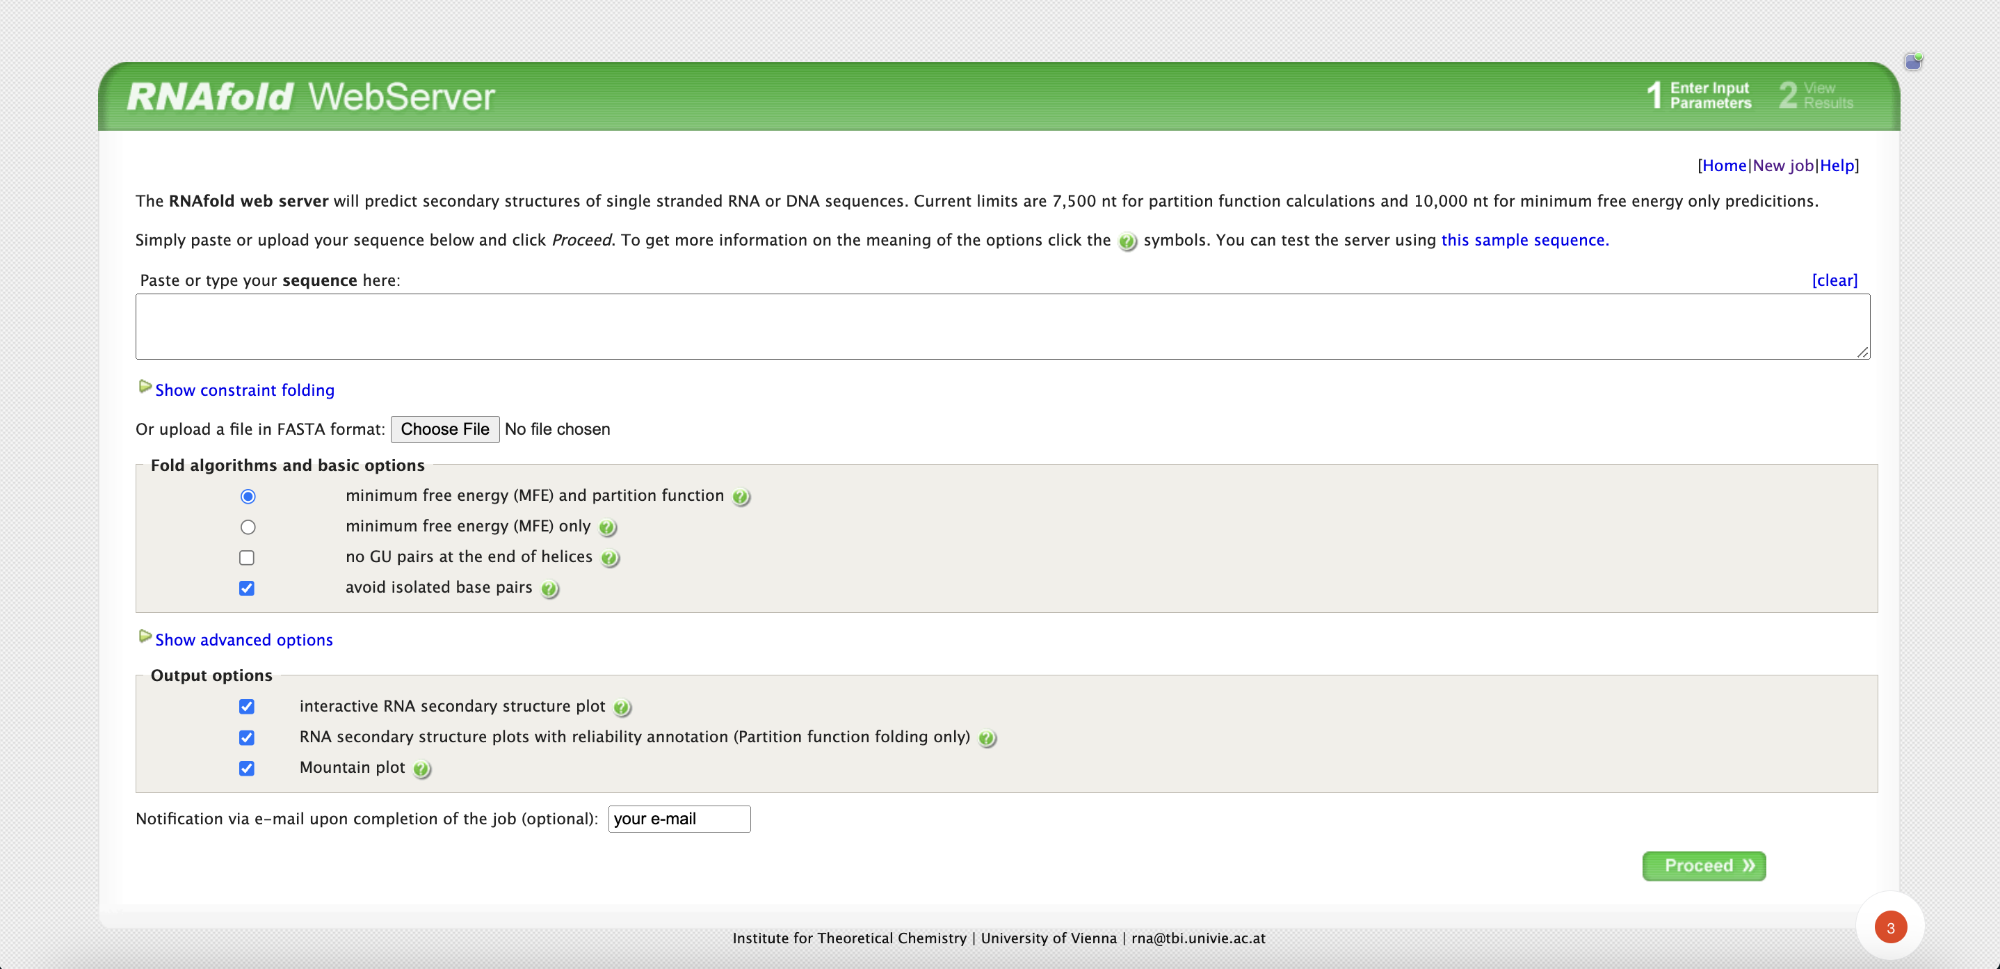Open the Help page link
This screenshot has width=2000, height=969.
pos(1837,166)
